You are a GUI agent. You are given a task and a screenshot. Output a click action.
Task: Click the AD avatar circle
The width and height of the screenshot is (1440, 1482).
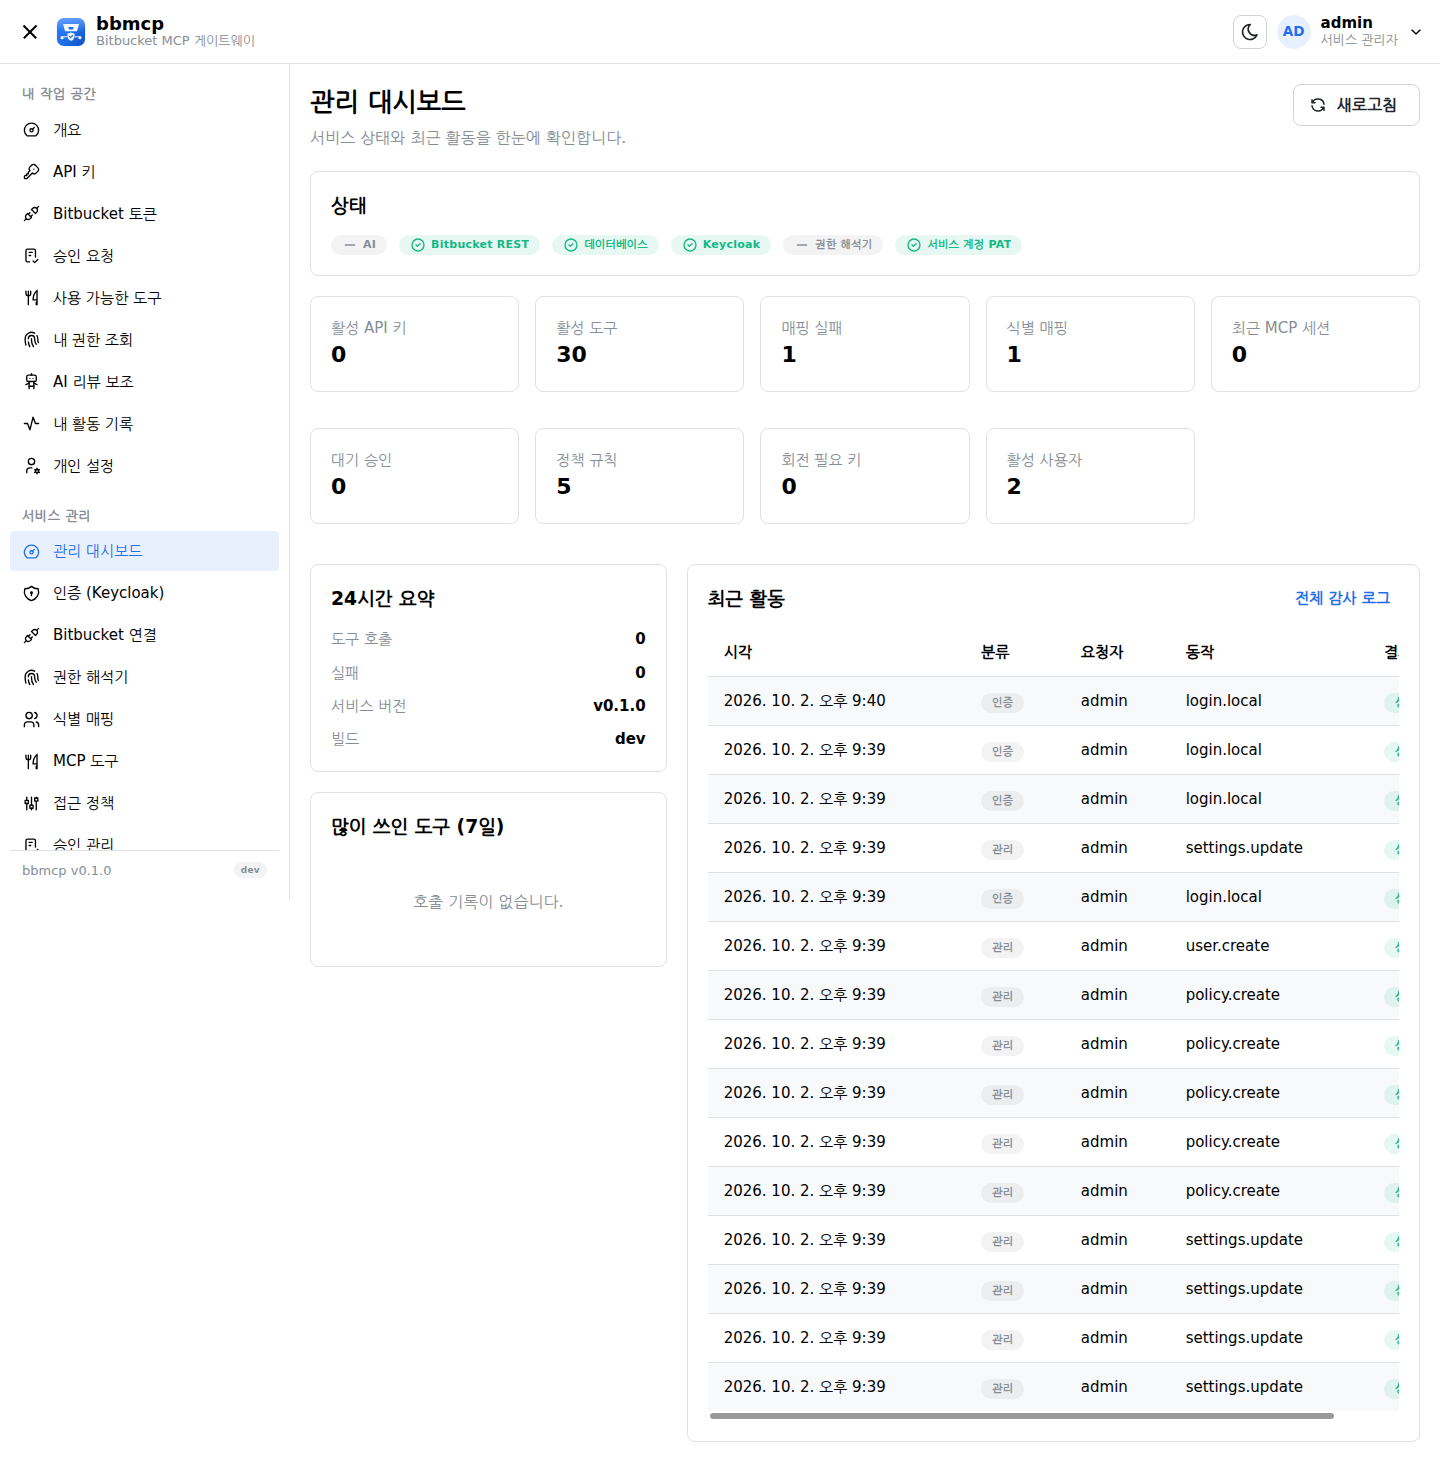tap(1294, 32)
